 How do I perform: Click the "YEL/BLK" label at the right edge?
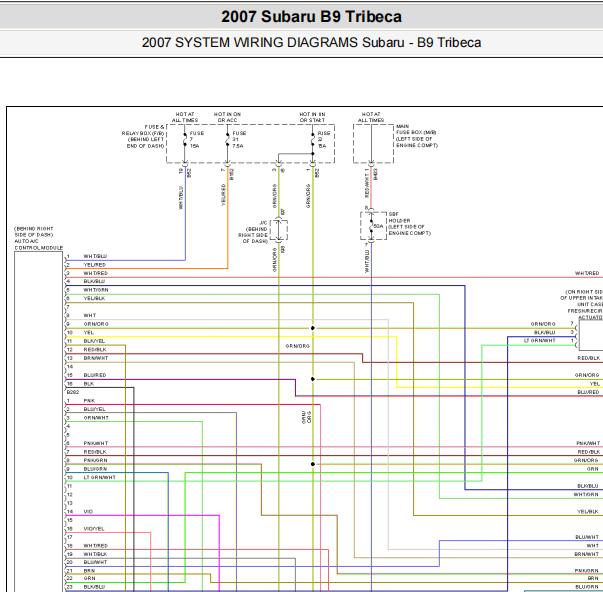point(588,512)
